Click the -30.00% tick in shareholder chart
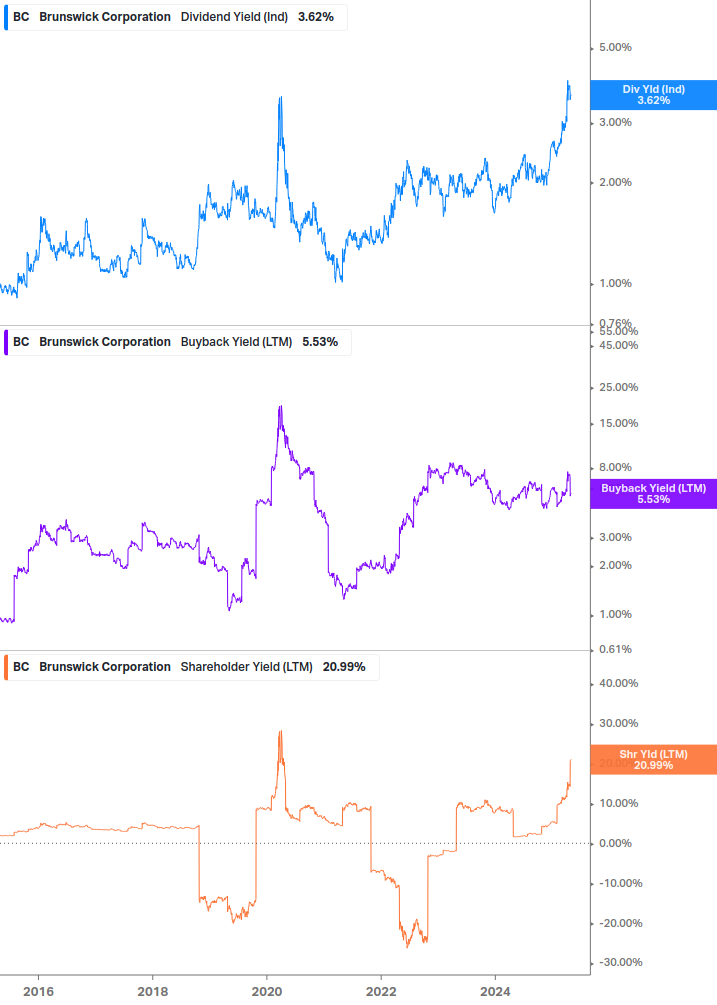 [620, 962]
